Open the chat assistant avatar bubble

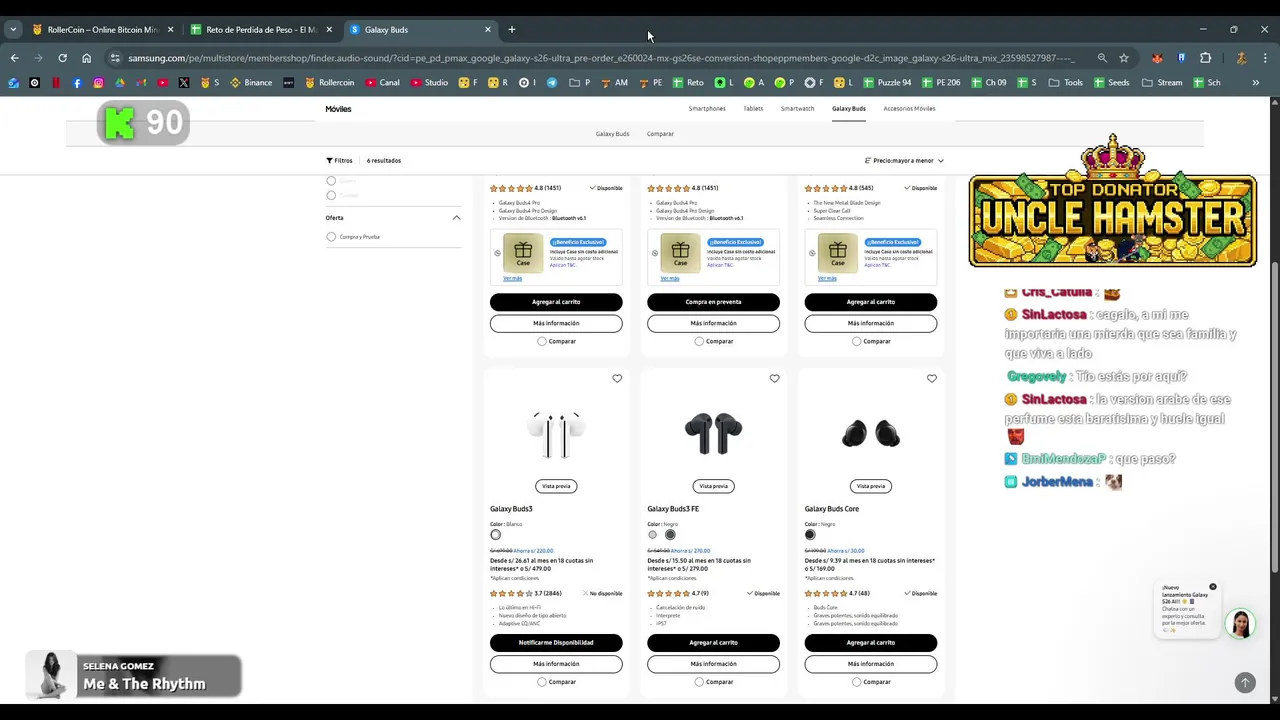pyautogui.click(x=1240, y=623)
